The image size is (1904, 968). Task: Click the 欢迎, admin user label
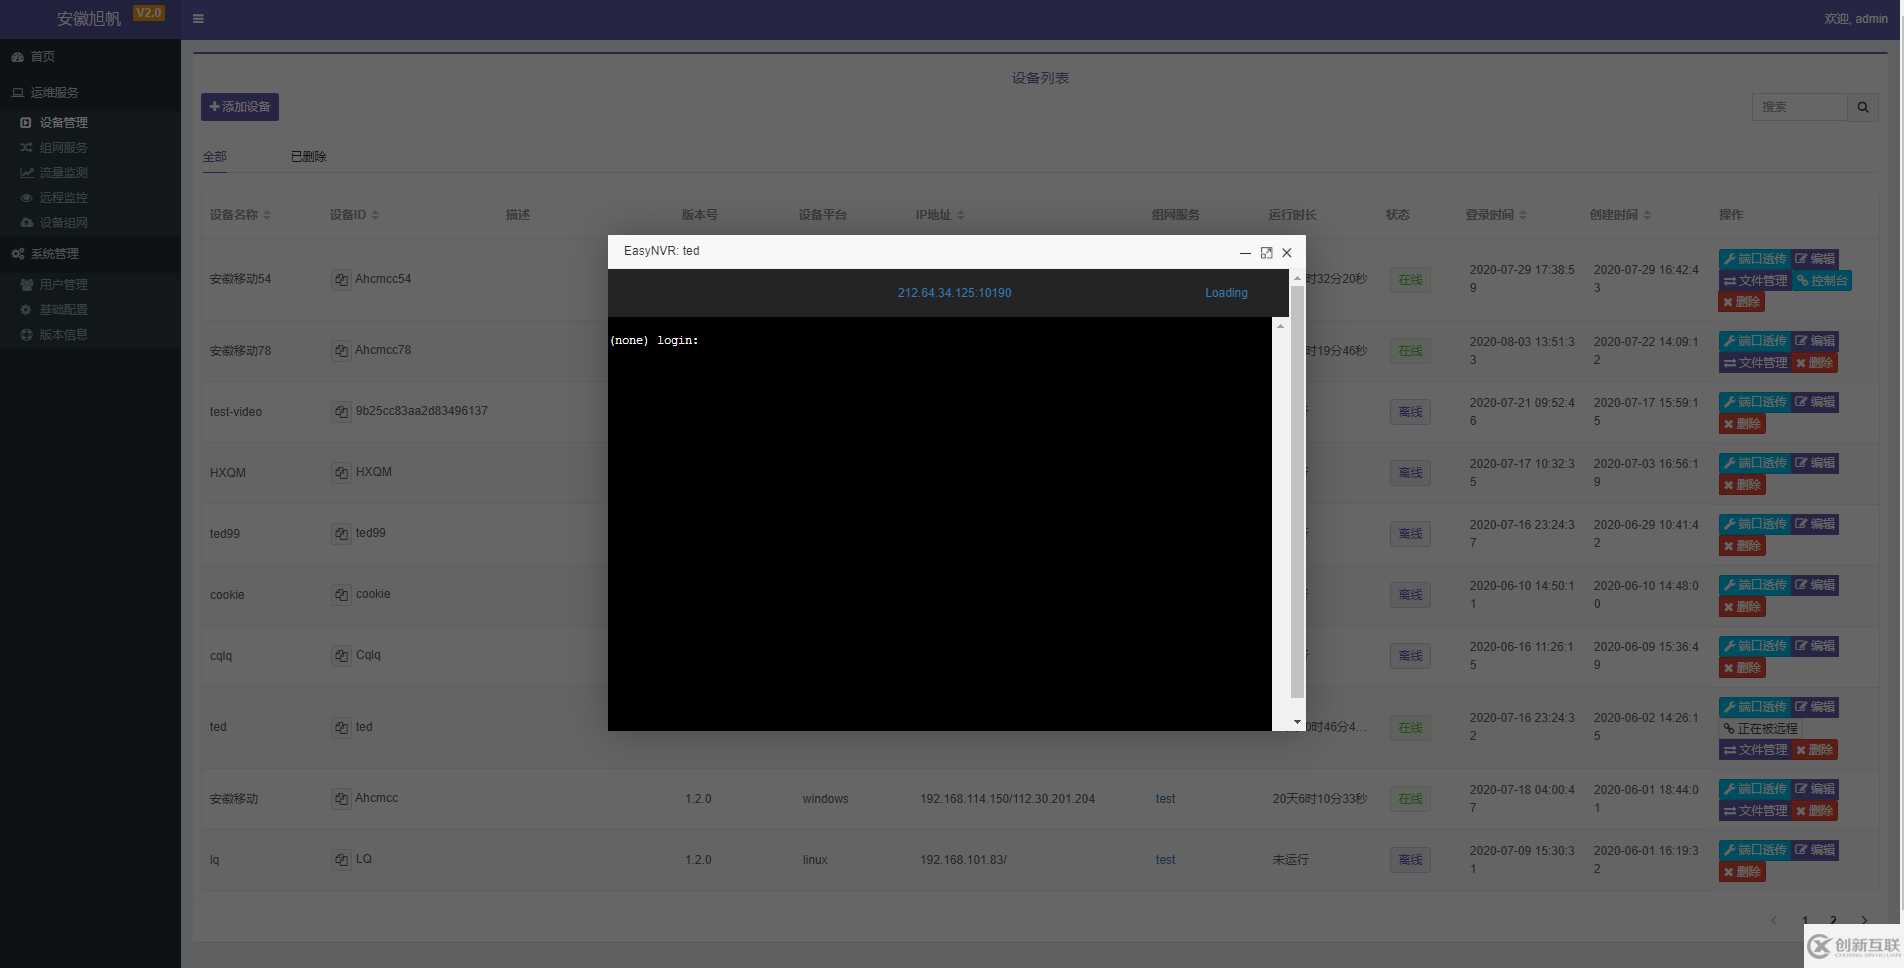1856,19
